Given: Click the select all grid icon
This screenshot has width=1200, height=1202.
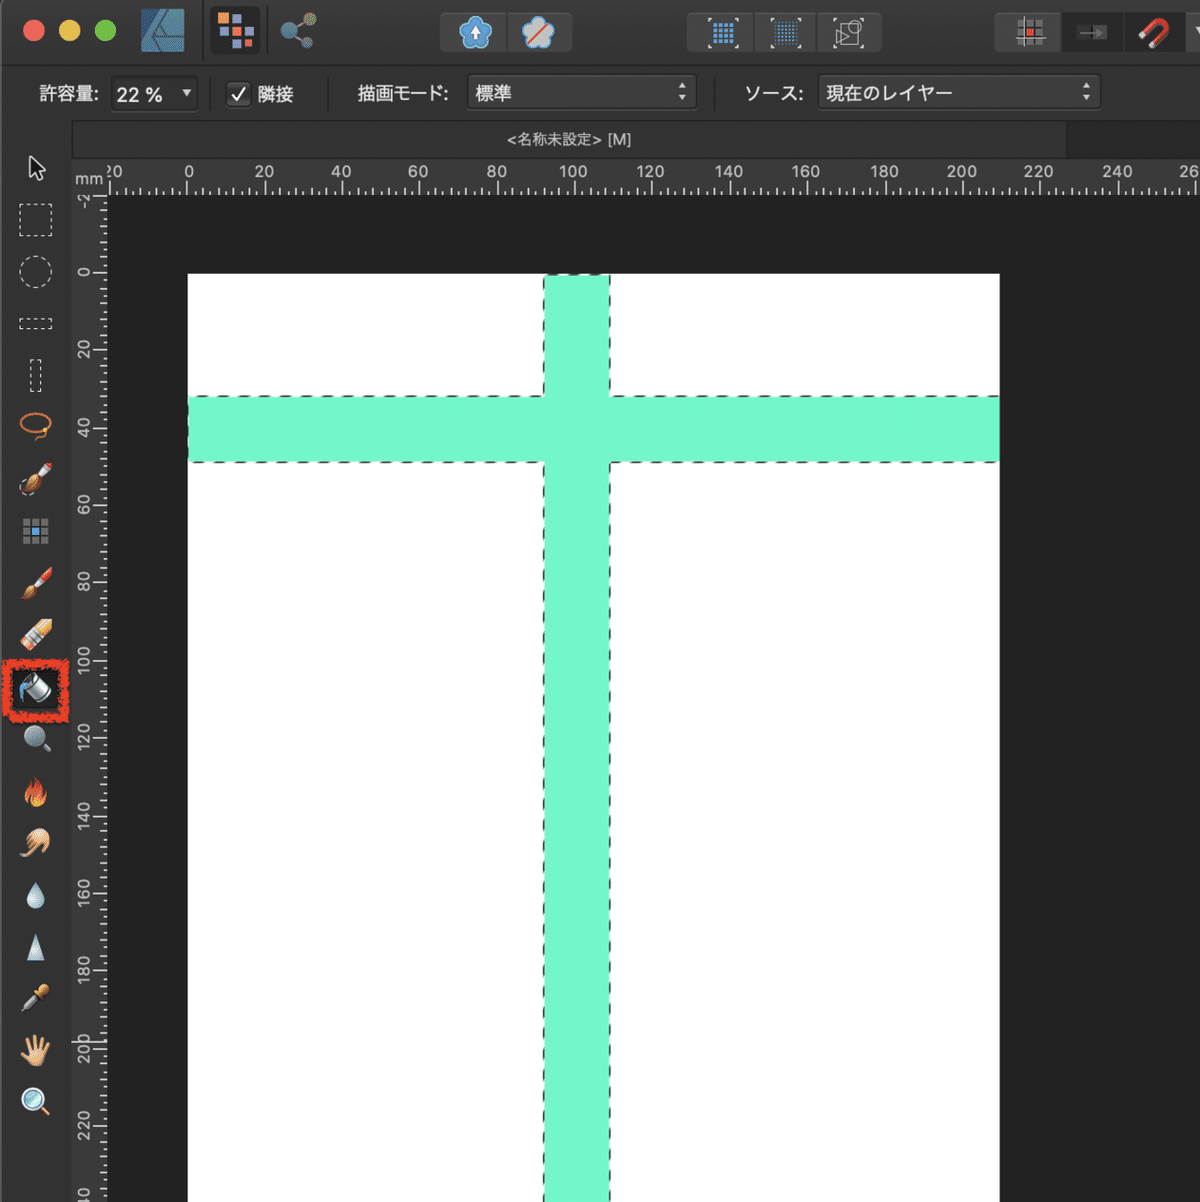Looking at the screenshot, I should click(x=723, y=32).
